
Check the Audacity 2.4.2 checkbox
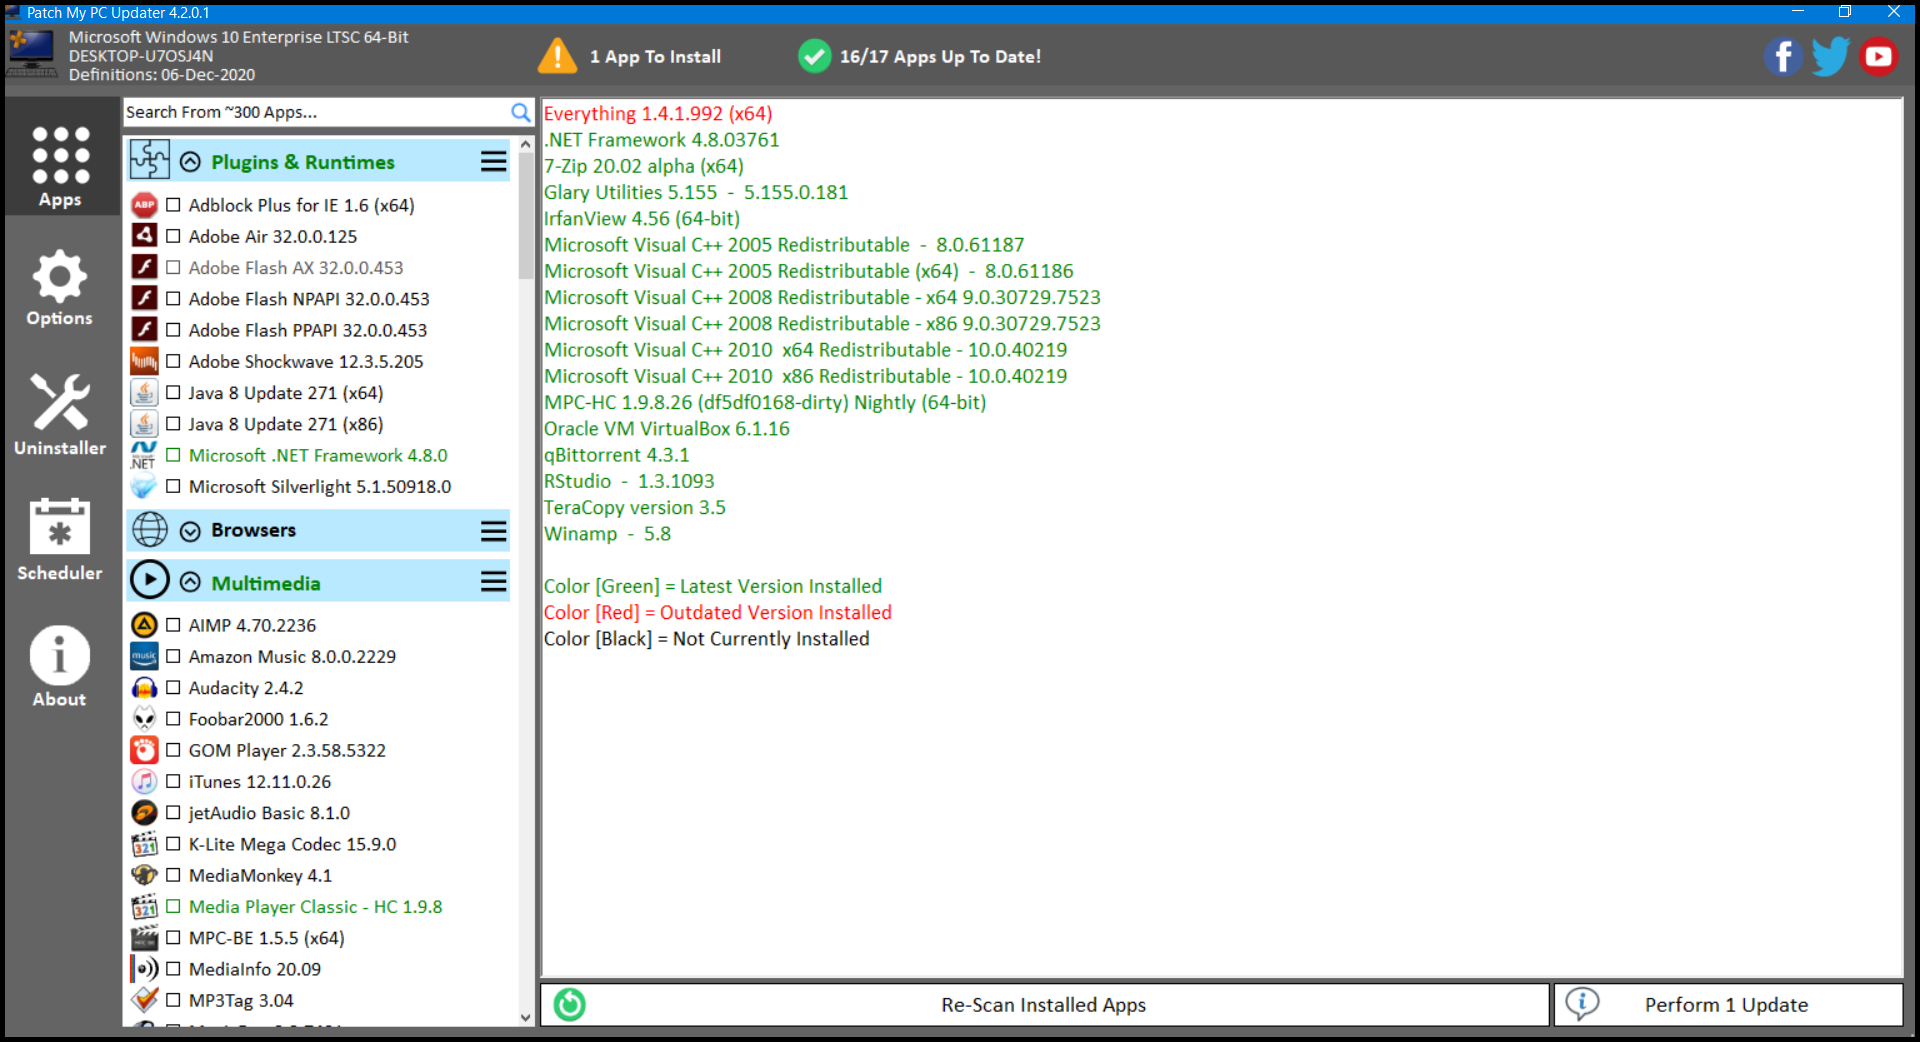tap(173, 688)
